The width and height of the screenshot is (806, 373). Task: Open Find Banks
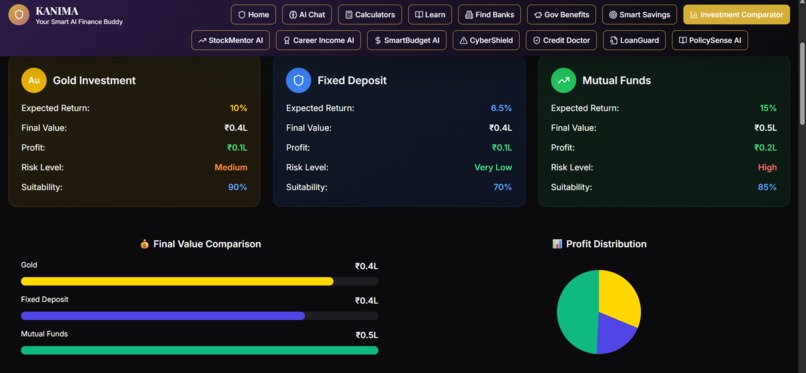click(489, 15)
